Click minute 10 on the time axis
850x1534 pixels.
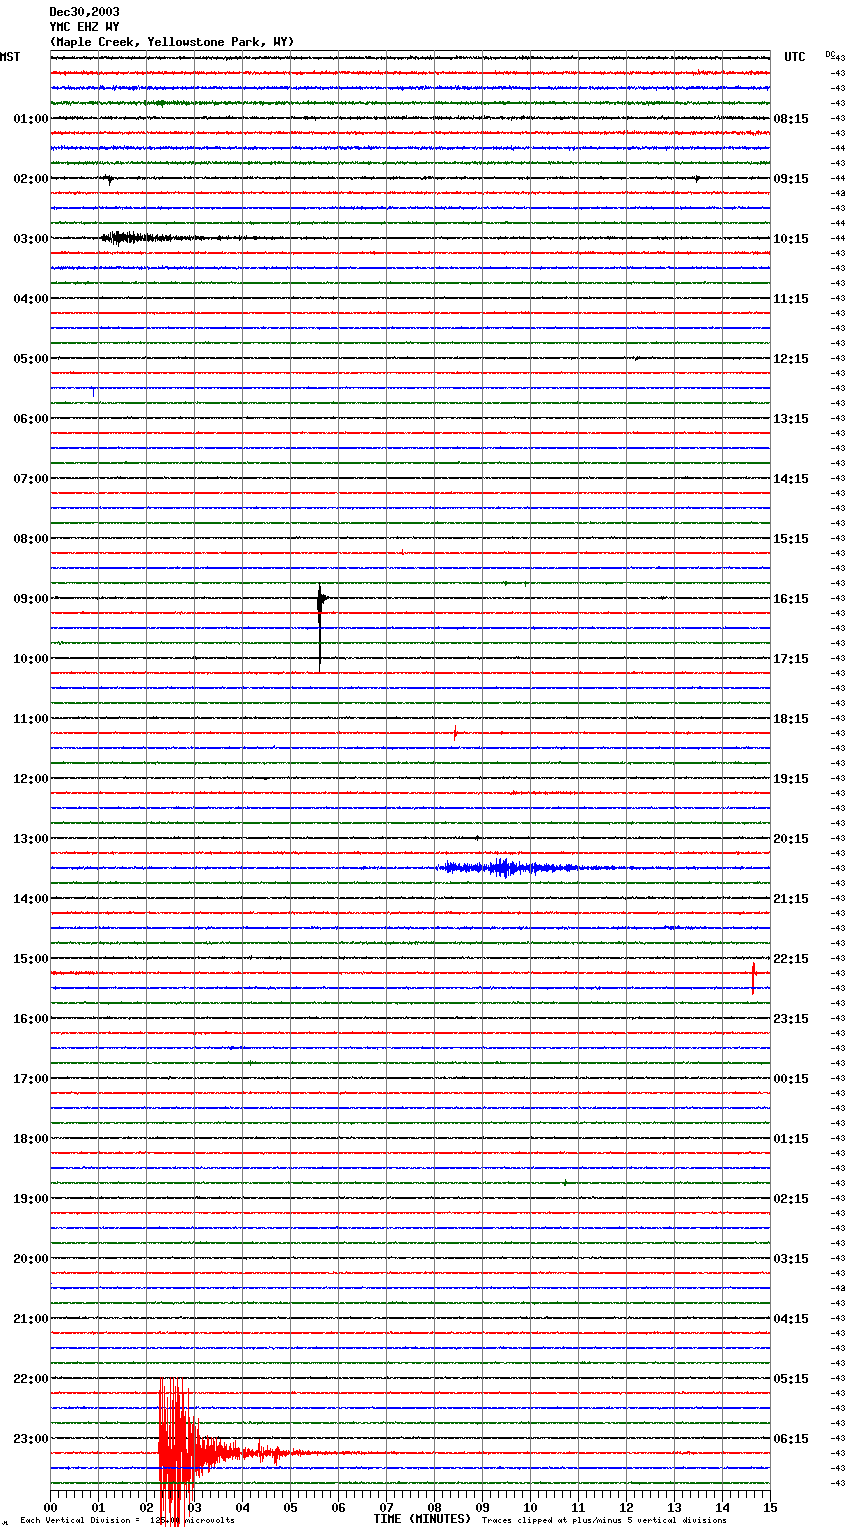(530, 1507)
